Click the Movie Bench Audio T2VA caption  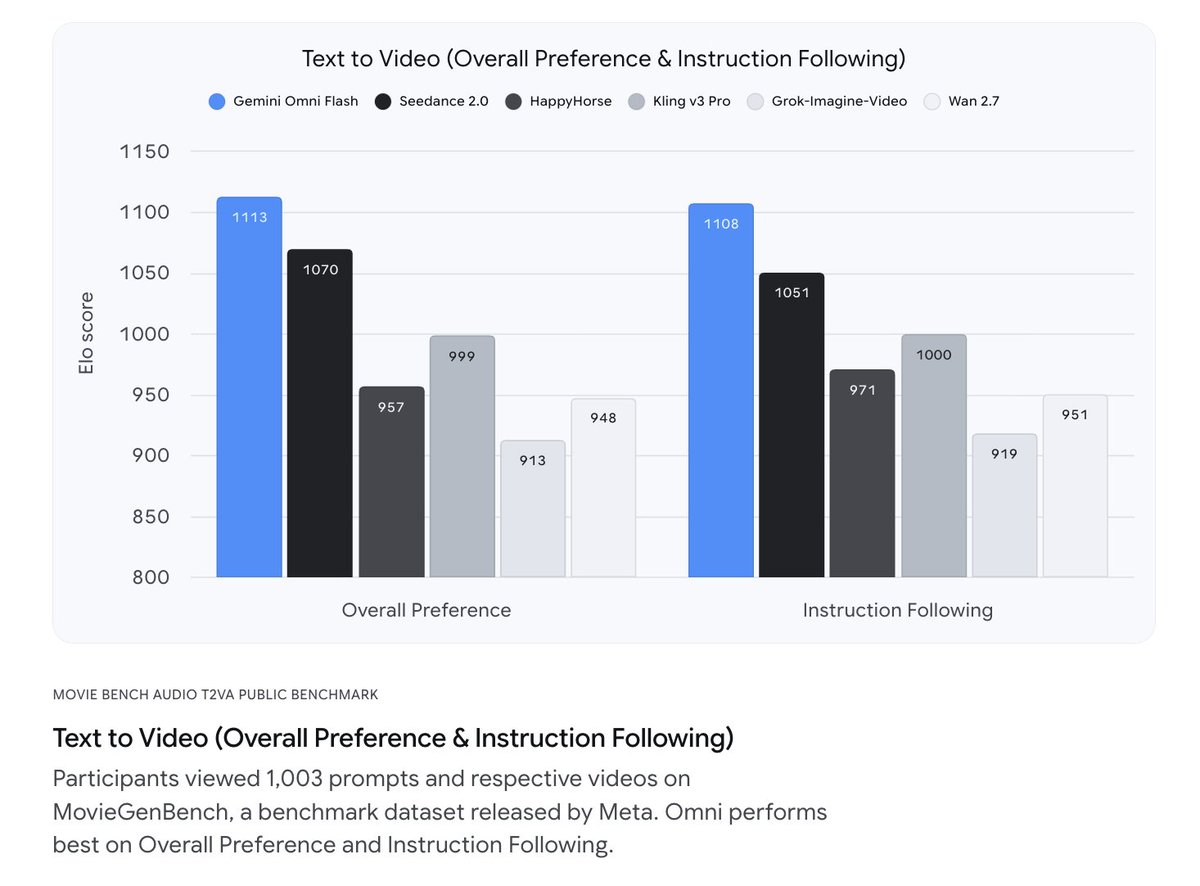tap(215, 694)
